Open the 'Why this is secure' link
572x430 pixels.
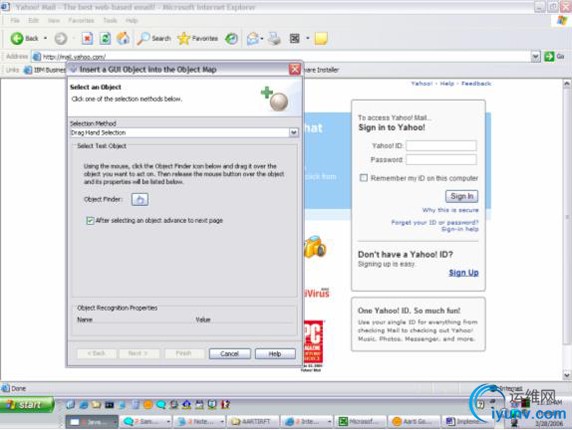pos(451,210)
